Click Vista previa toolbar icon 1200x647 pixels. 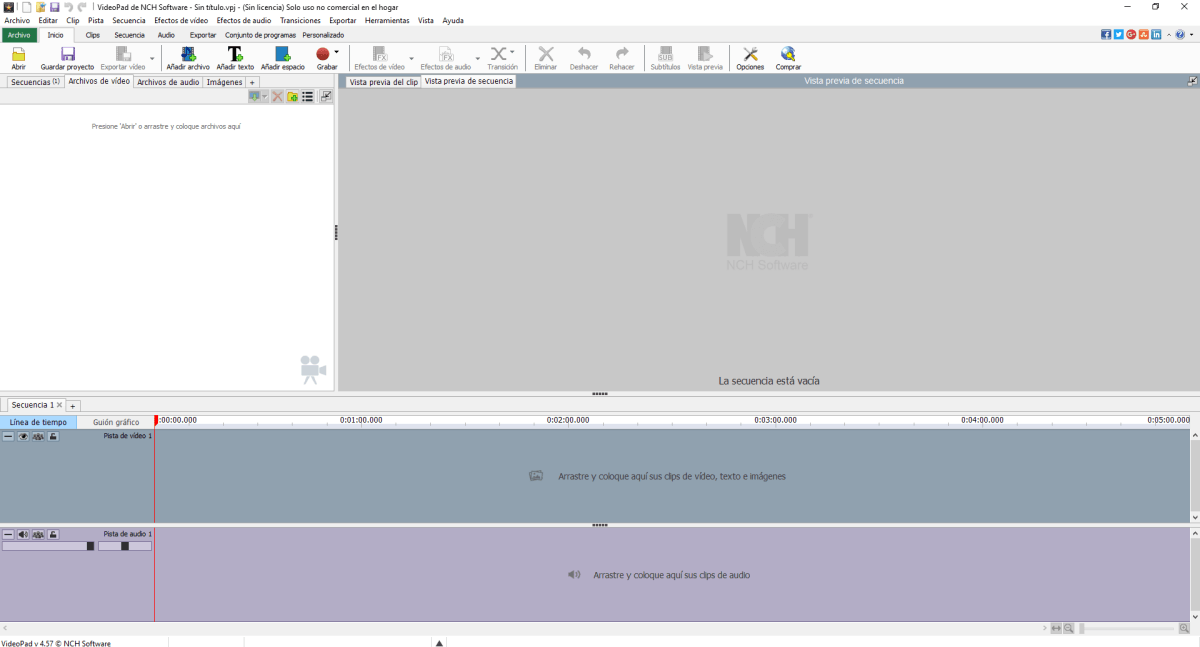[x=705, y=54]
